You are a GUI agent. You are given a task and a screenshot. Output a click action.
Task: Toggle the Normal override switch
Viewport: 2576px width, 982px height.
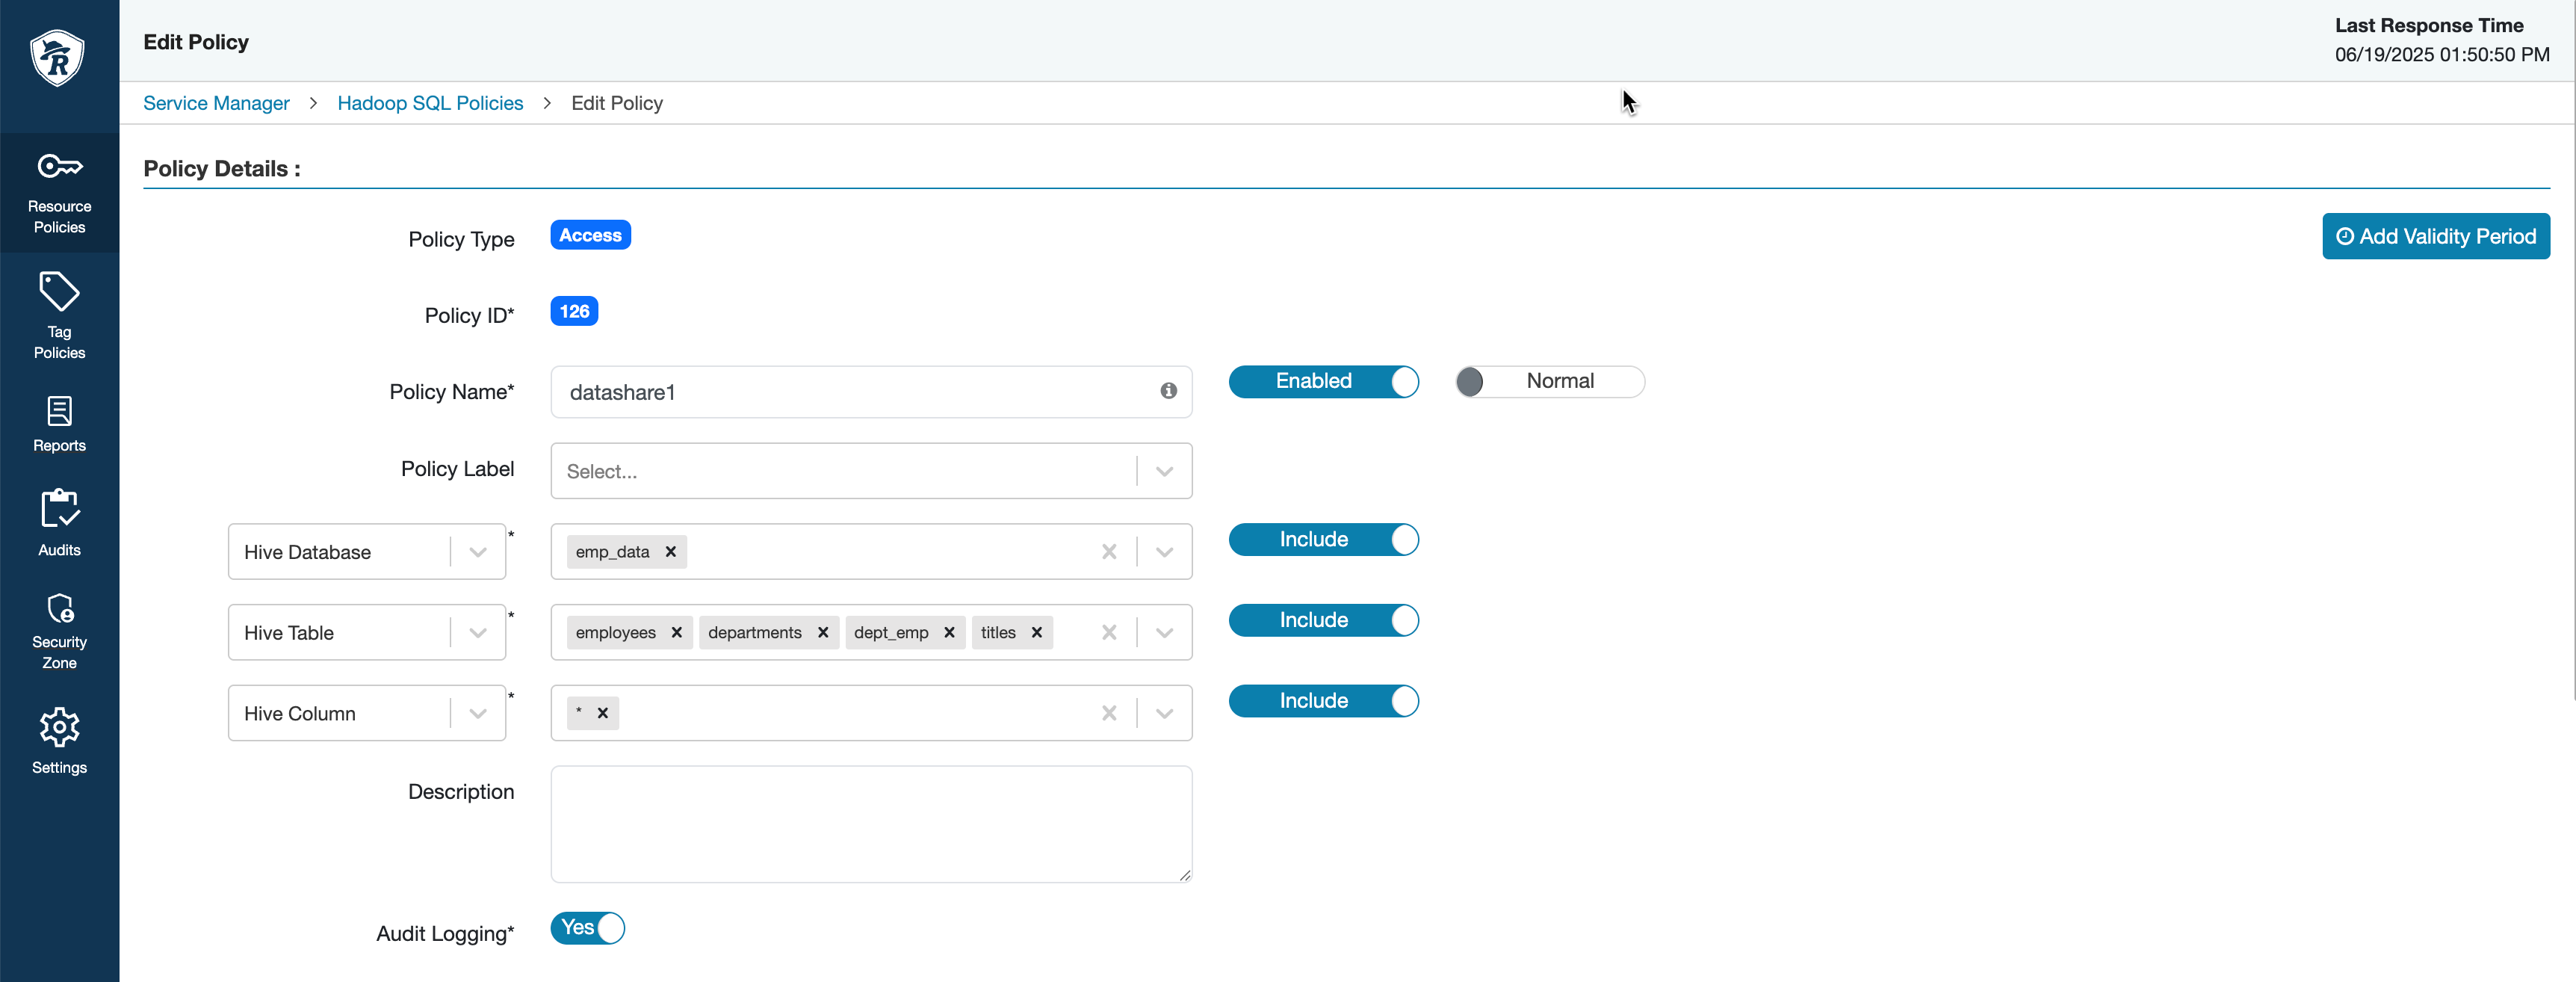(1549, 381)
